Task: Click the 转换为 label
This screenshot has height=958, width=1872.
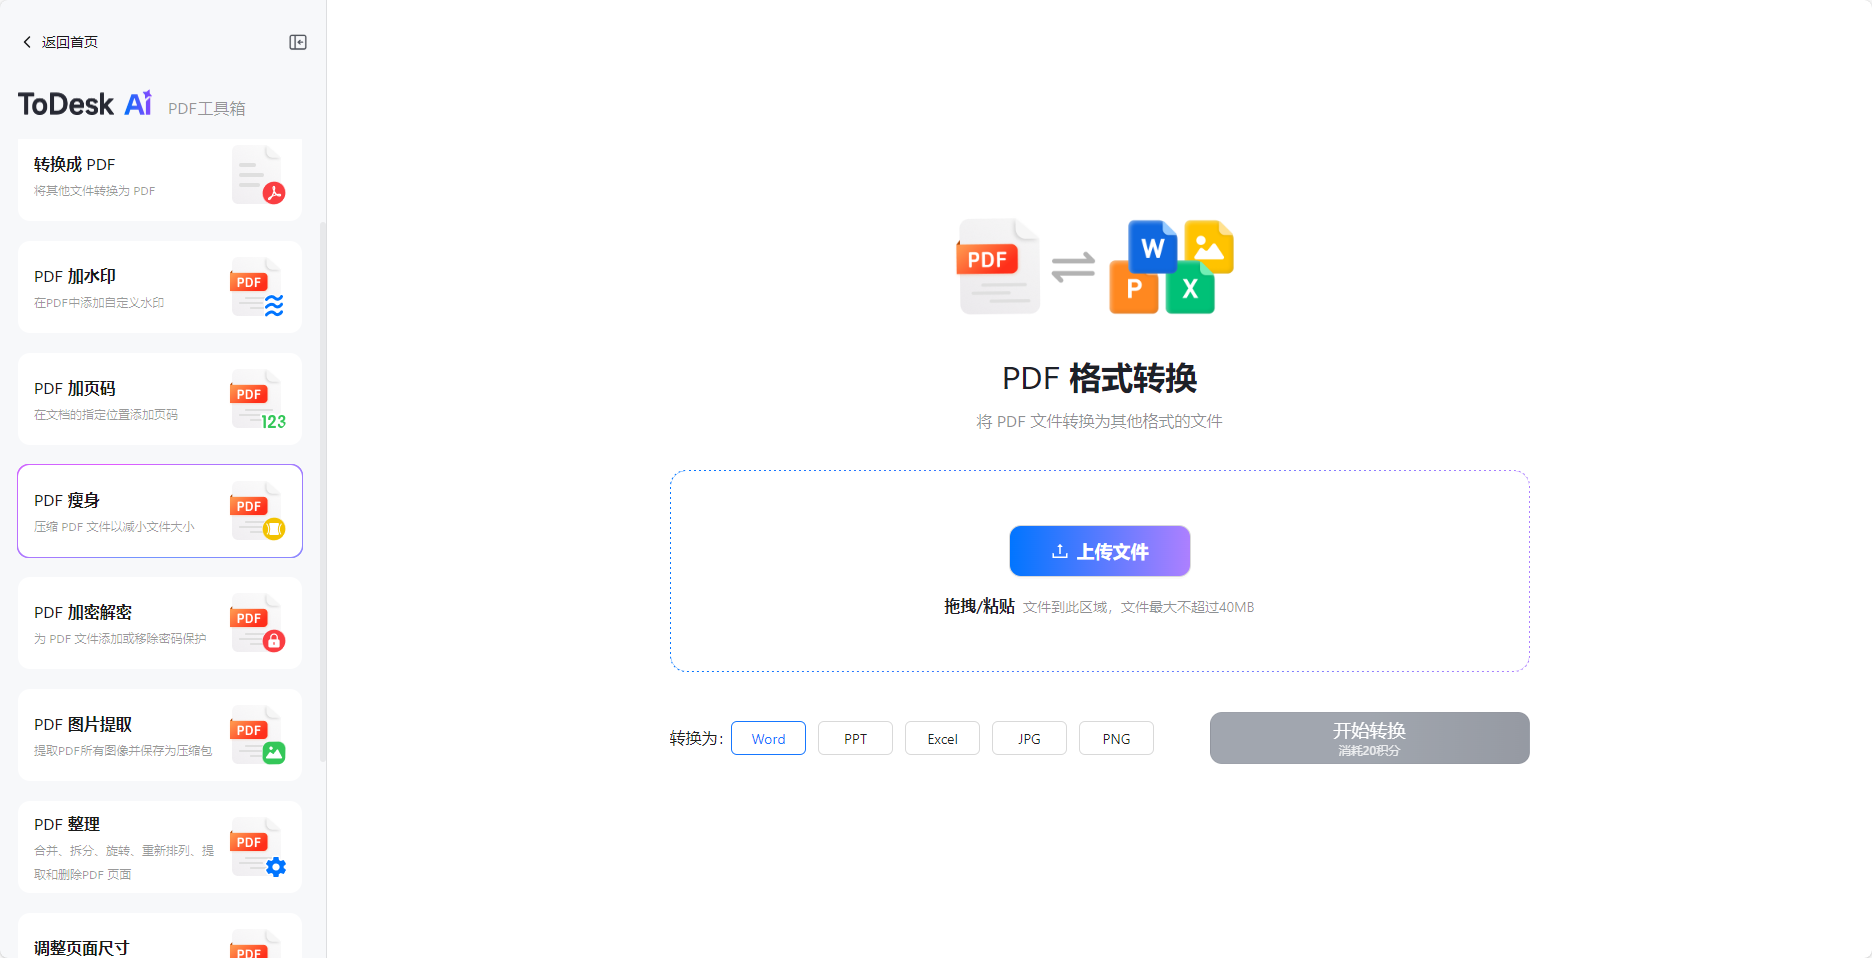Action: pos(696,738)
